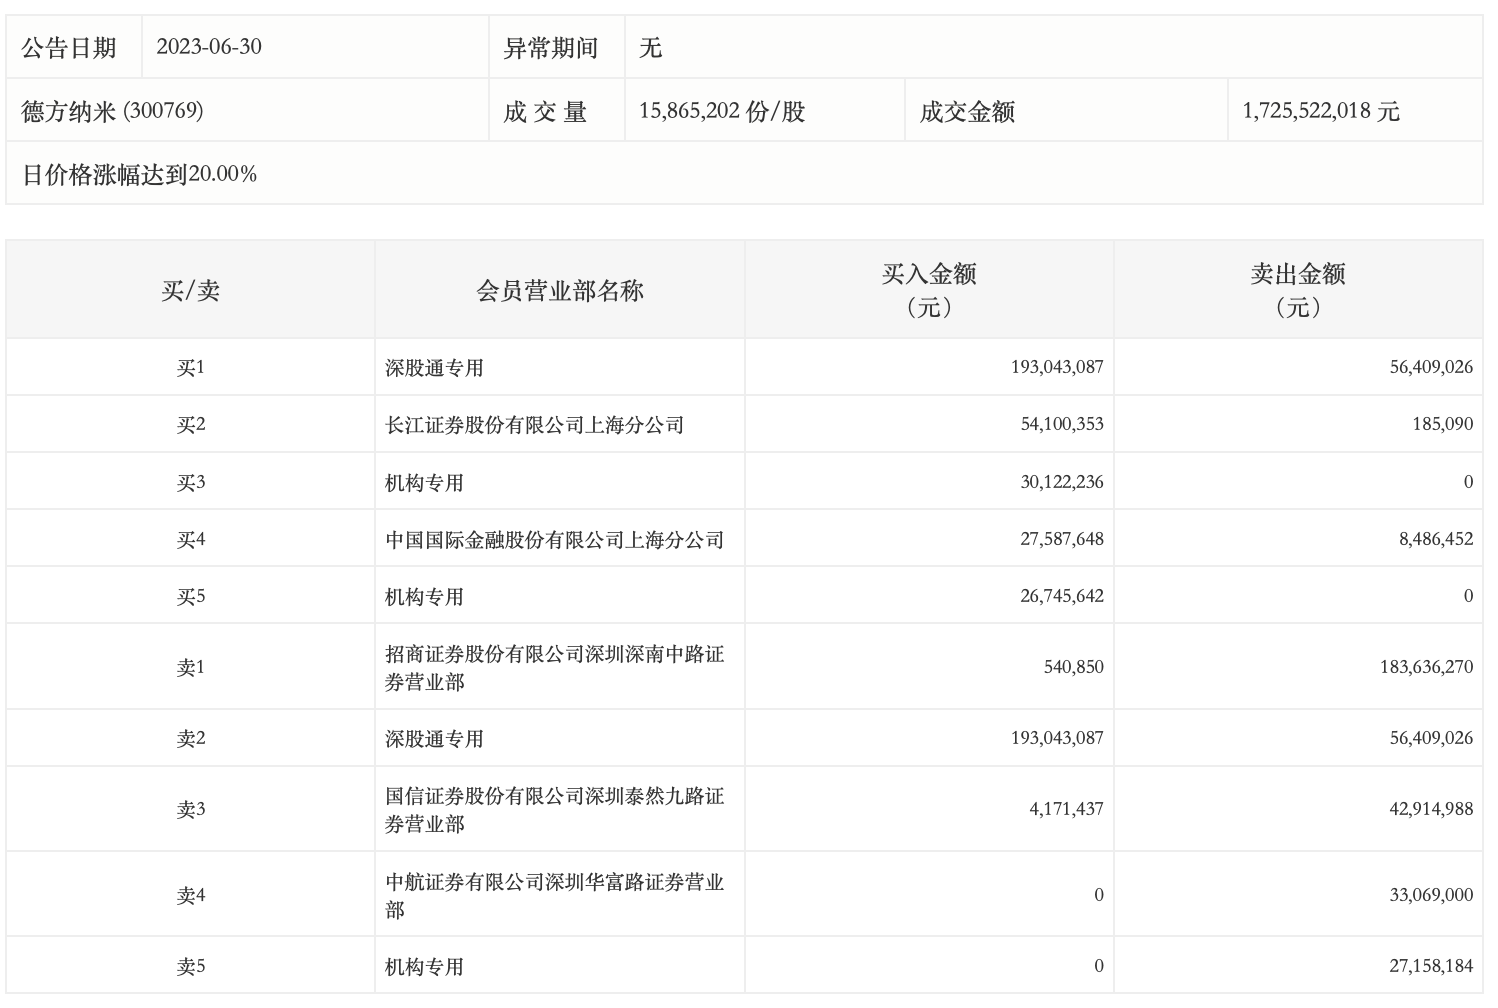Select sell amount 56,409,026 in 买1 row
The height and width of the screenshot is (1008, 1498).
[x=1431, y=367]
